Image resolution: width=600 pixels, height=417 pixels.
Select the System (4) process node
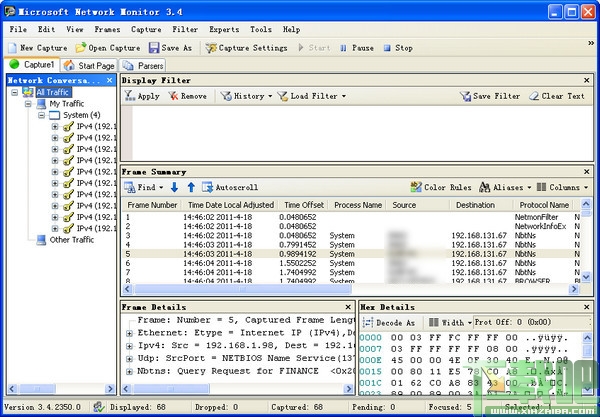coord(82,115)
